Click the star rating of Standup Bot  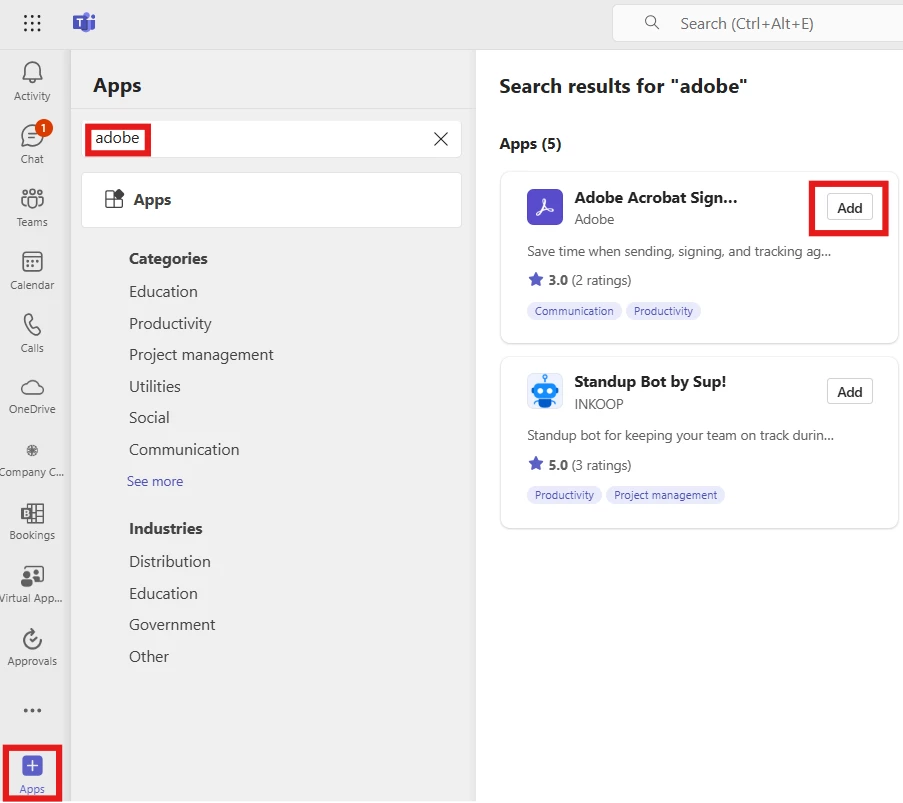[579, 464]
